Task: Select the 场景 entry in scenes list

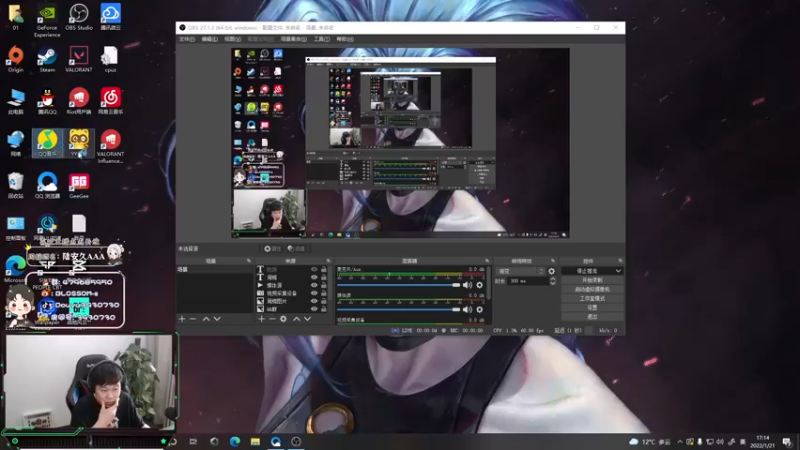Action: click(214, 269)
